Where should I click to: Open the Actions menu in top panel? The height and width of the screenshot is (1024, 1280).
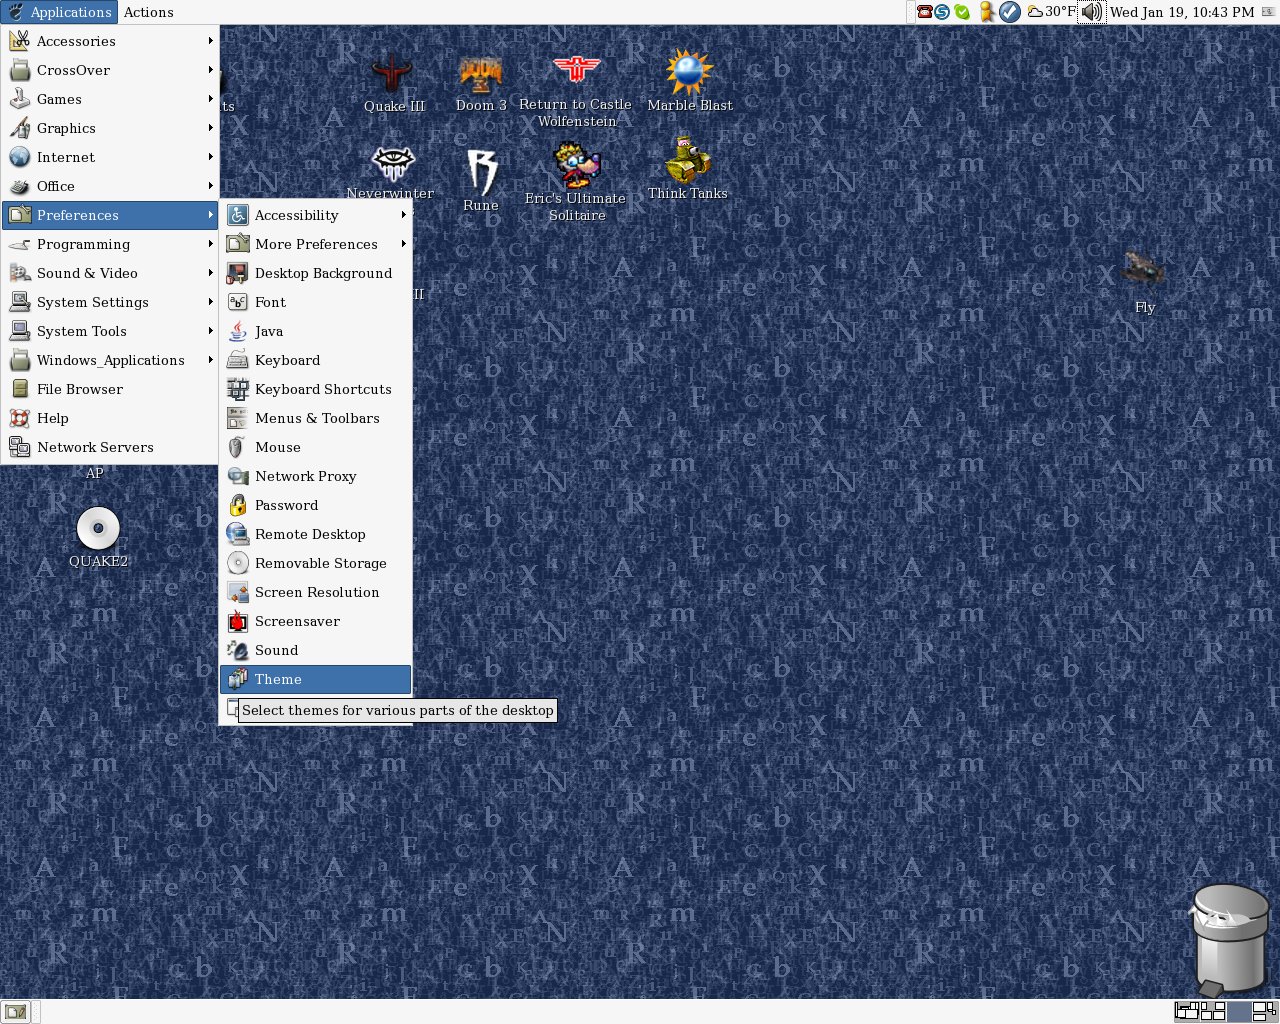click(149, 12)
